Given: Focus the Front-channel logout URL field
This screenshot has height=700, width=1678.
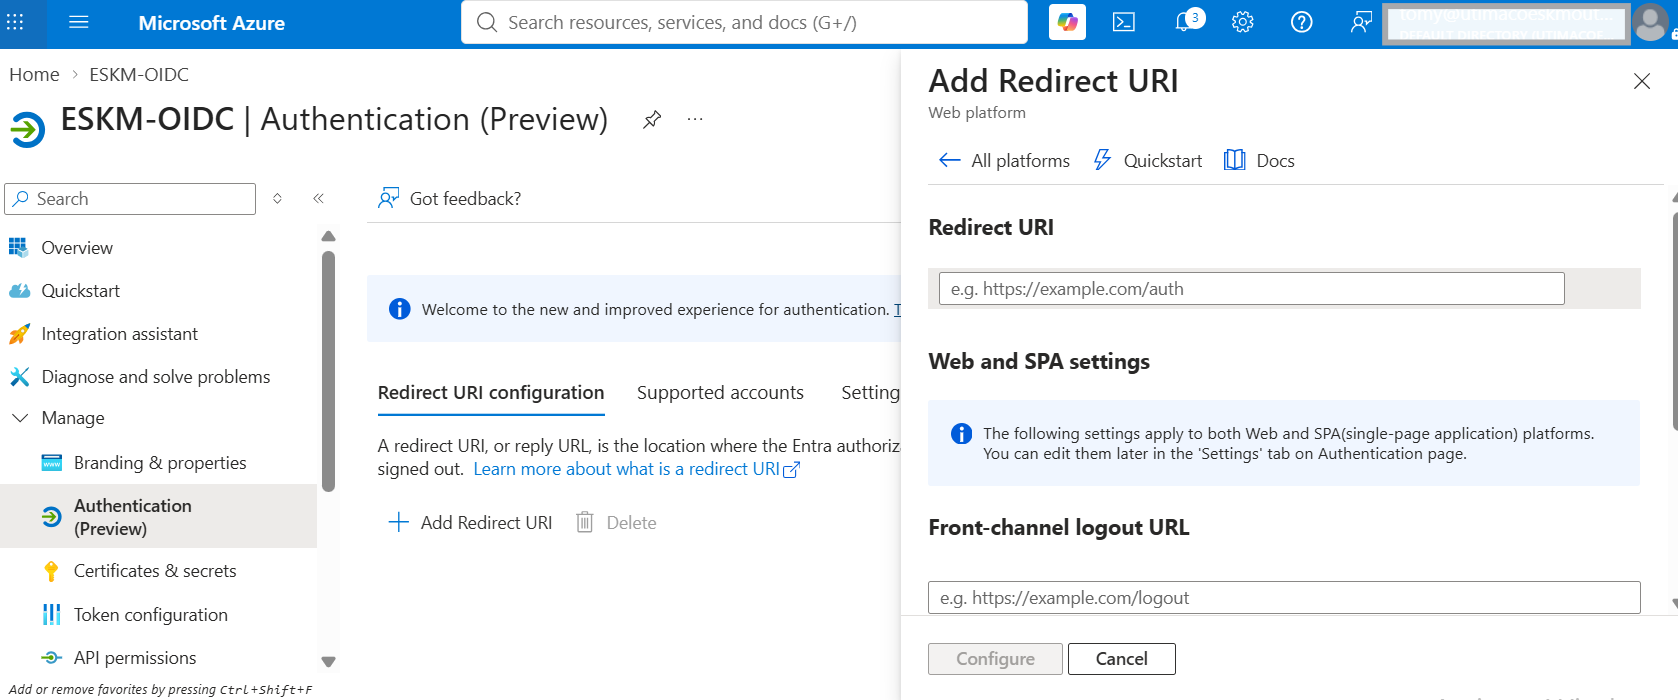Looking at the screenshot, I should click(1284, 598).
